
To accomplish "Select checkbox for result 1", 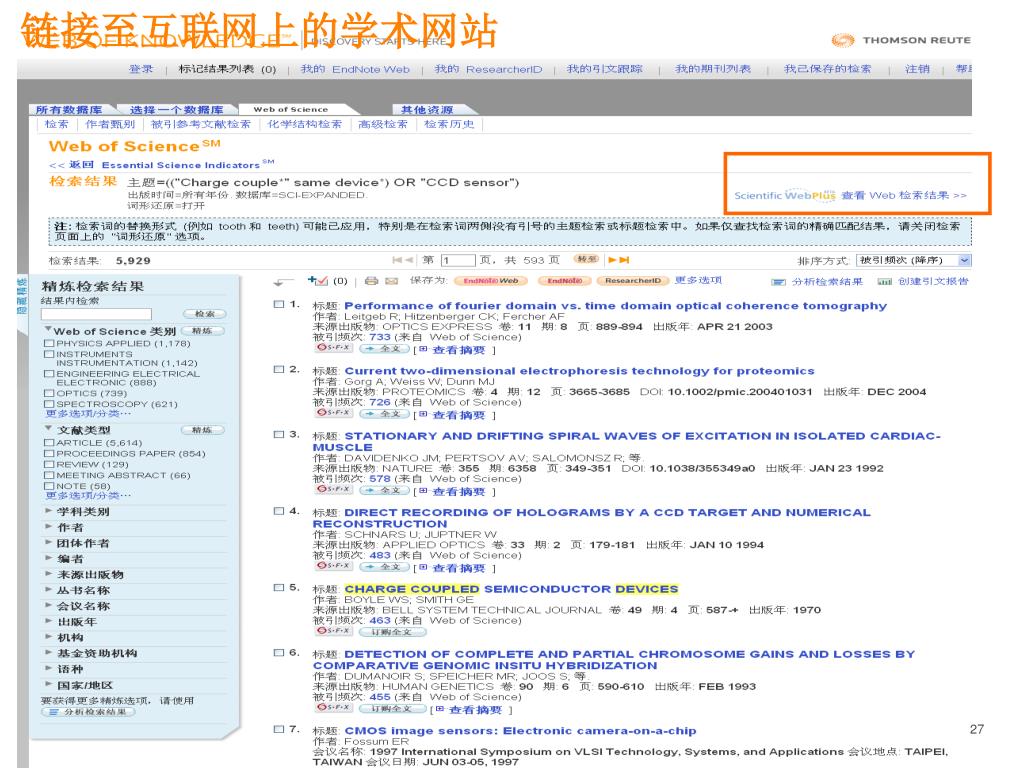I will [x=279, y=304].
